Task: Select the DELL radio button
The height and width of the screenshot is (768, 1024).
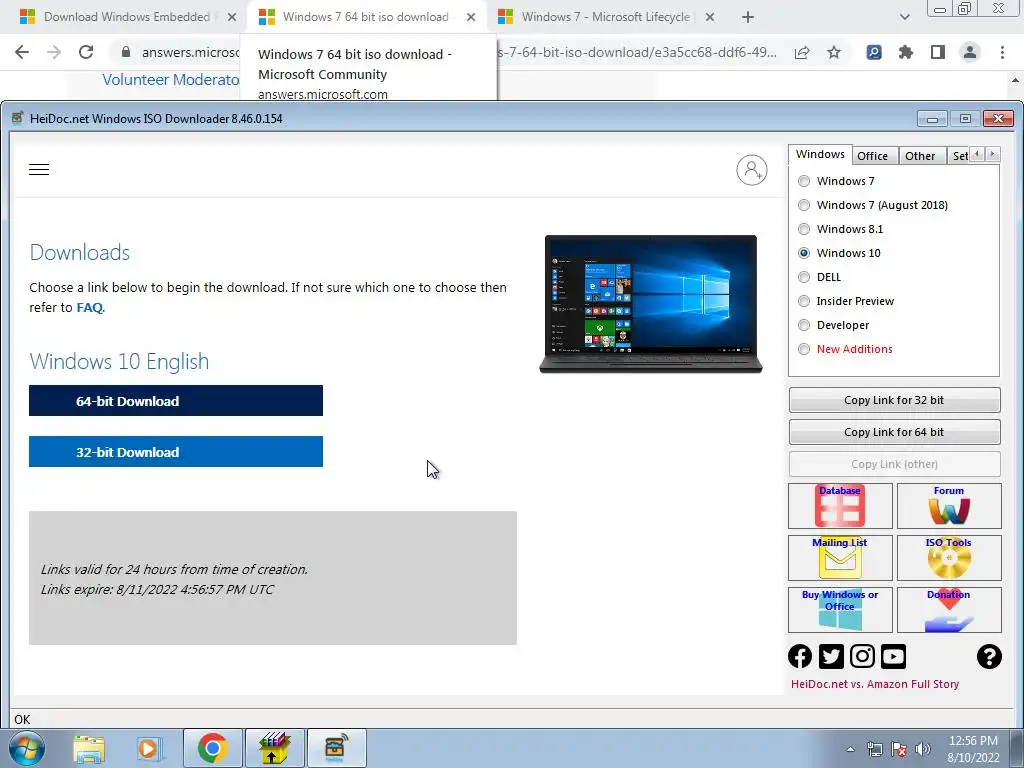Action: [x=804, y=277]
